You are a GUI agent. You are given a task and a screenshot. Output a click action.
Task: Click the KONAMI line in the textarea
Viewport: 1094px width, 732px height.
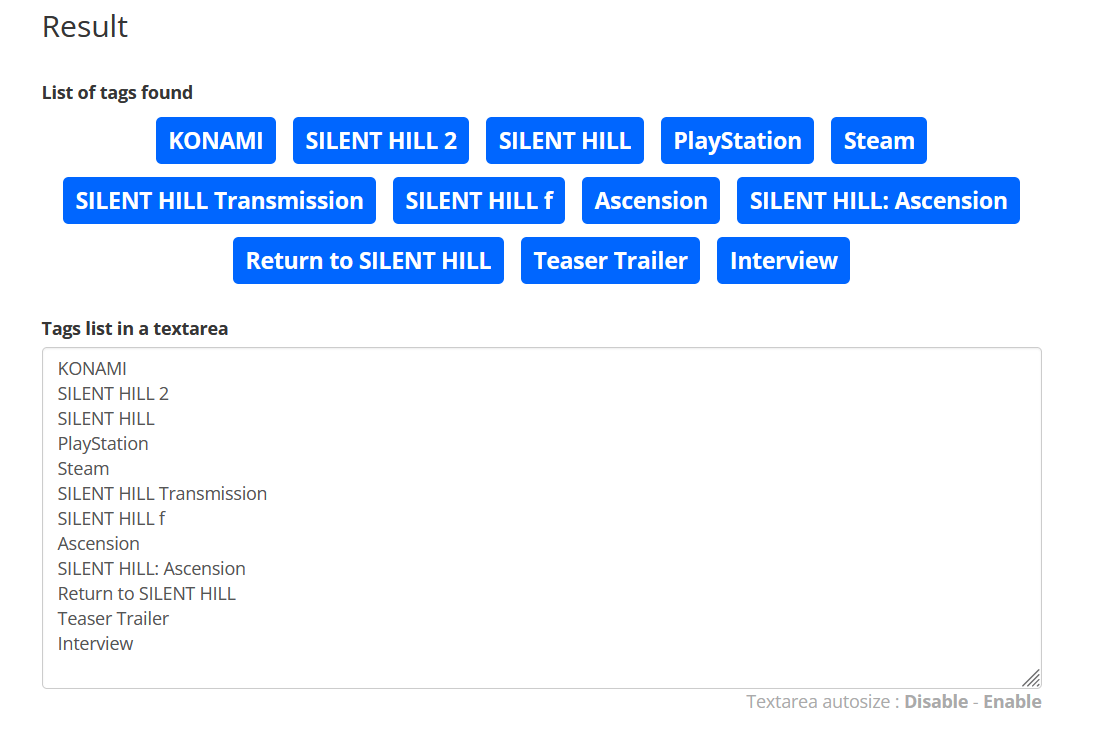[x=92, y=368]
